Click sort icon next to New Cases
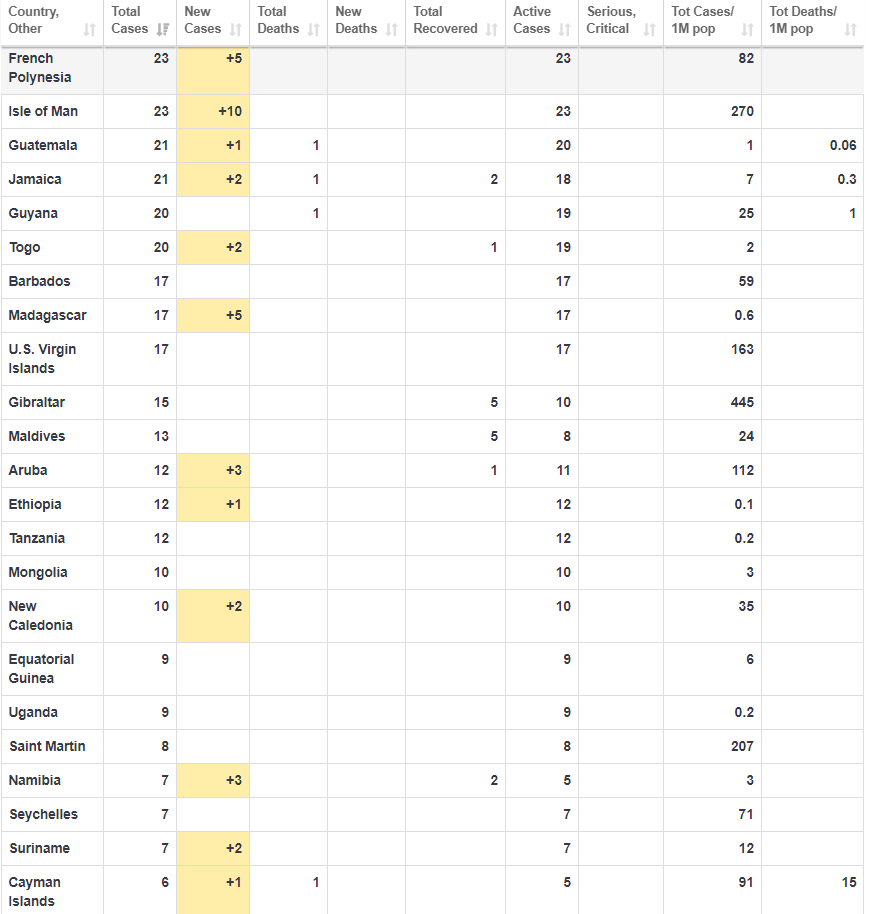872x914 pixels. point(236,30)
